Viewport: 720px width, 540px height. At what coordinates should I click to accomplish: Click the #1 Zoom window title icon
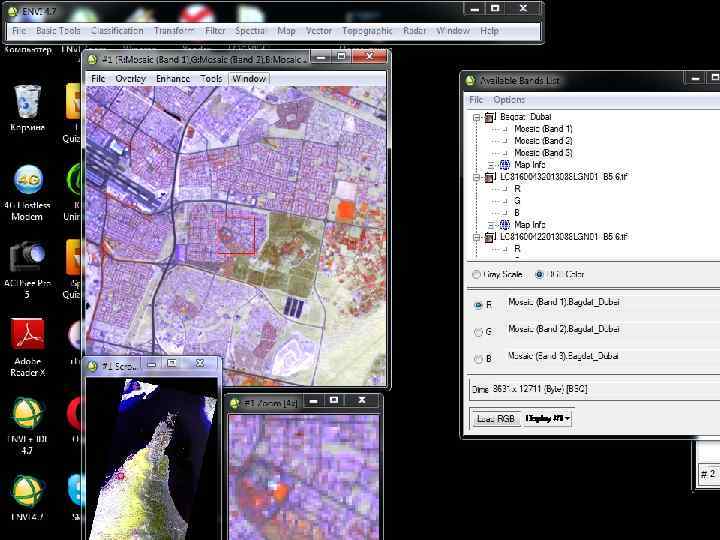235,404
